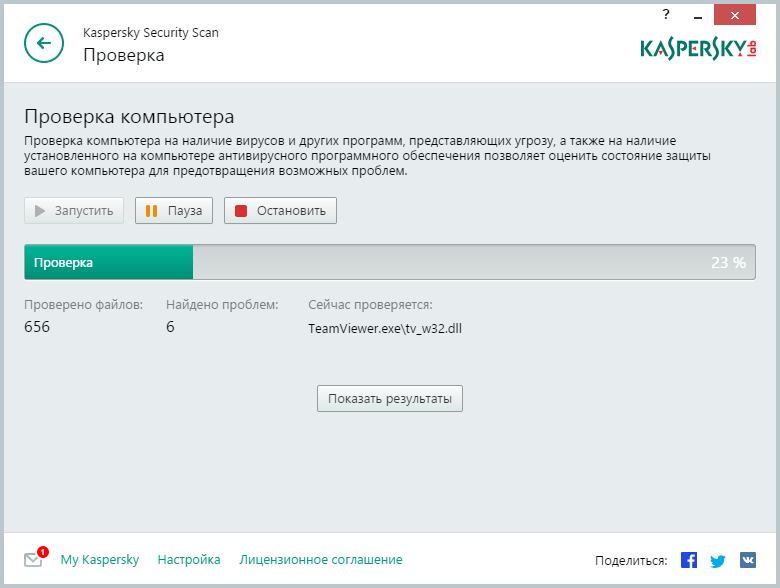Click the Kaspersky Security Scan title text
The height and width of the screenshot is (588, 780).
click(x=151, y=33)
